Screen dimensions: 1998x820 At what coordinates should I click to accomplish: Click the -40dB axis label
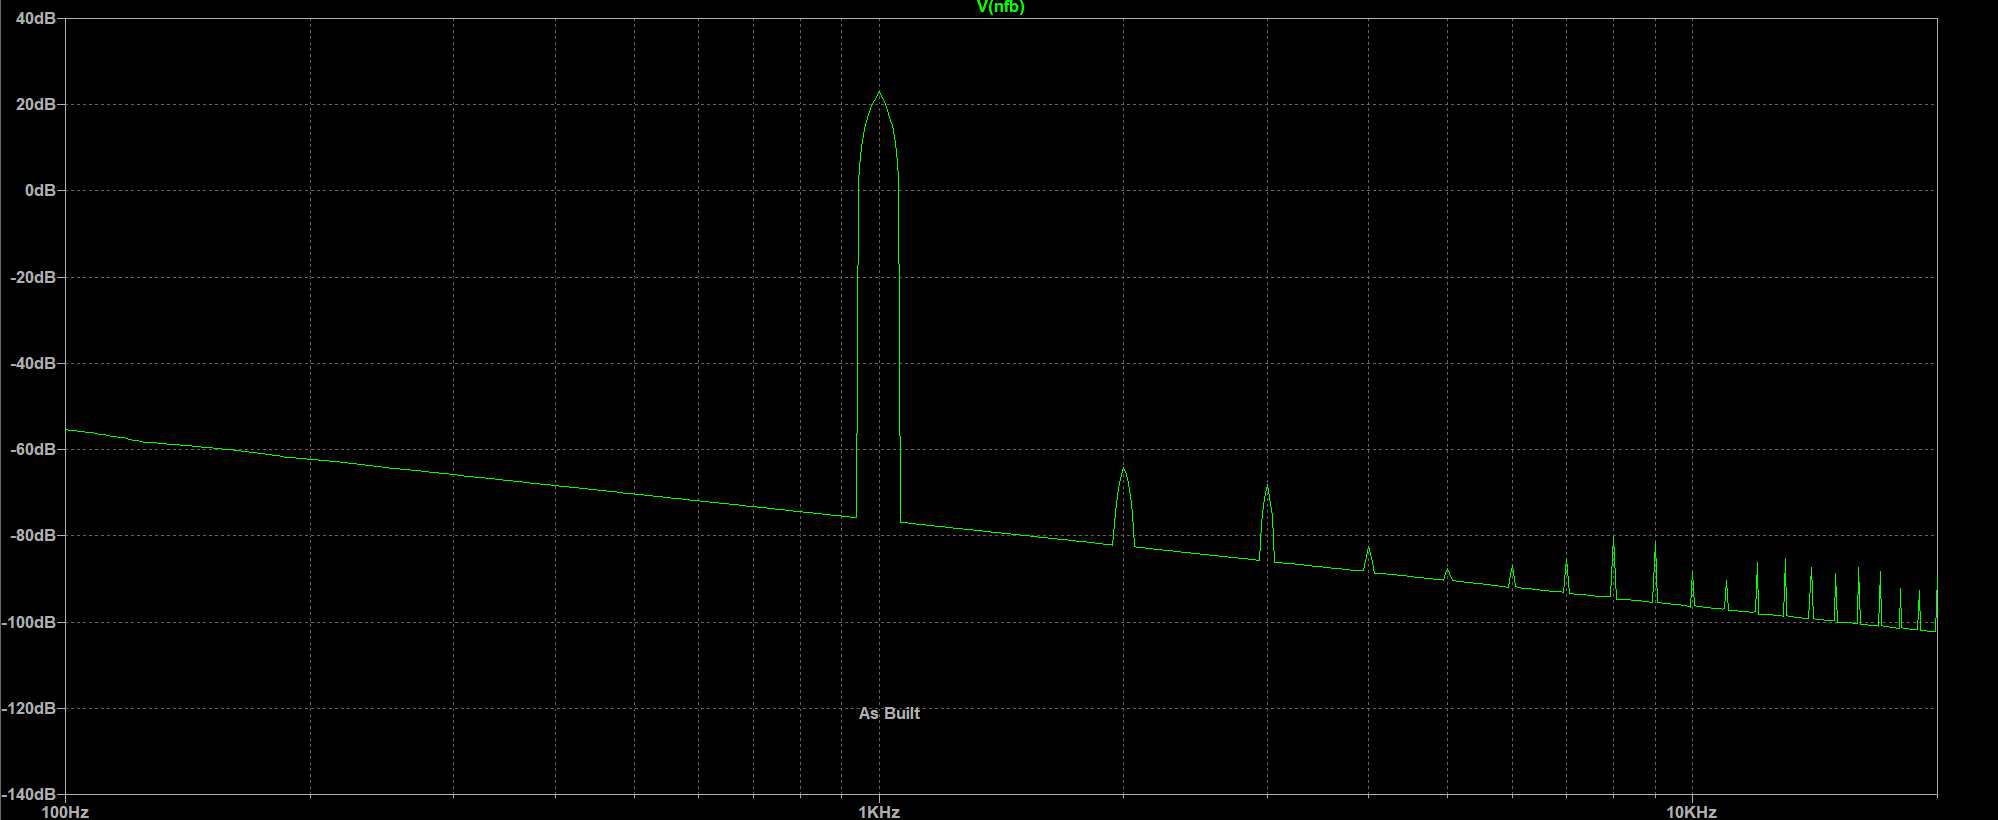pyautogui.click(x=33, y=363)
